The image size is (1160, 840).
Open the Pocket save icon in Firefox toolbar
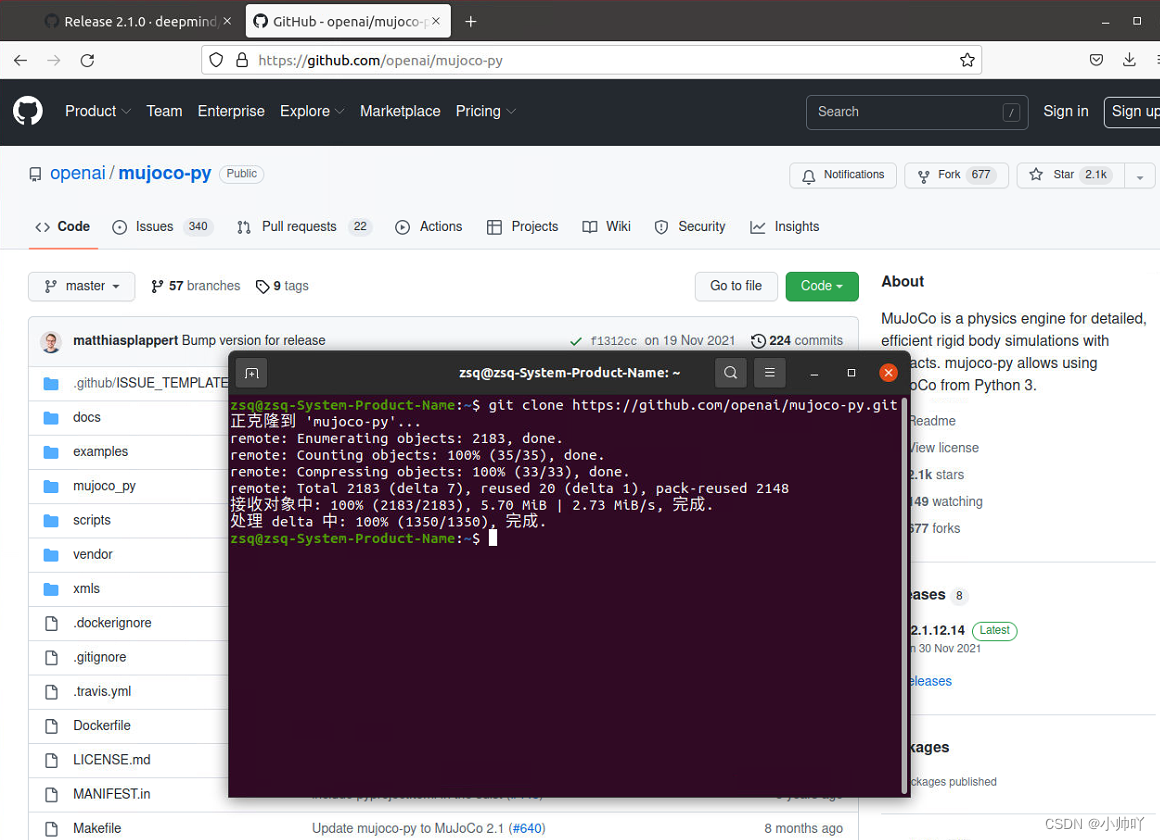[x=1096, y=60]
